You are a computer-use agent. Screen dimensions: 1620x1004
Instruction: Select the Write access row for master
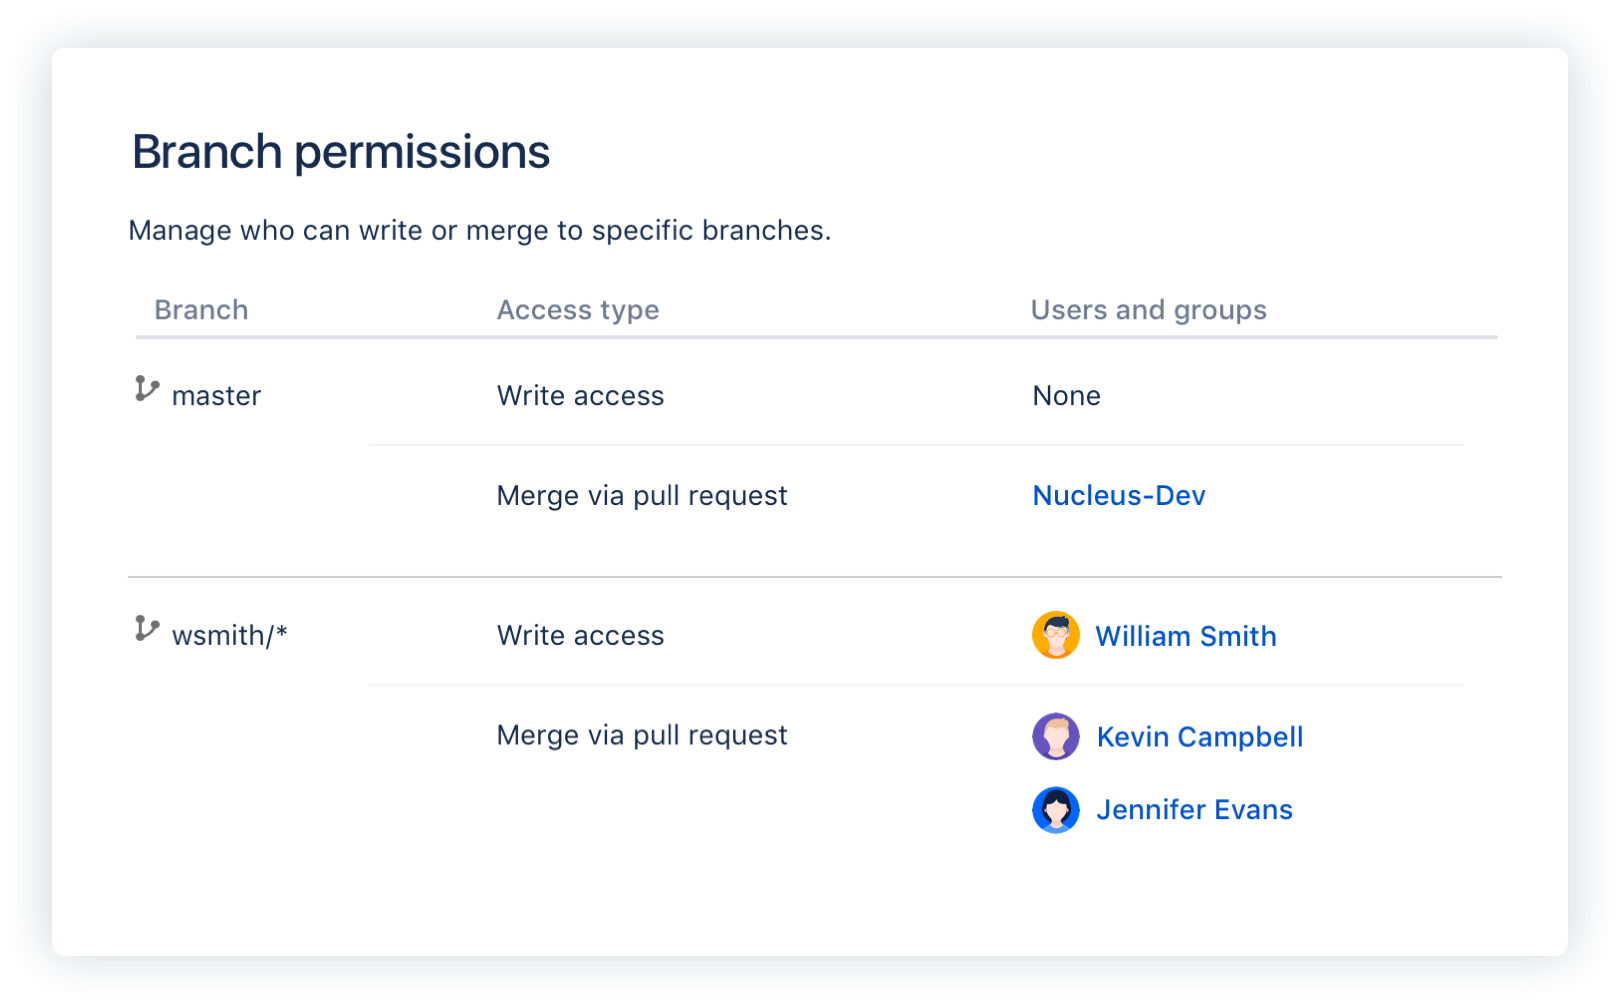[580, 396]
